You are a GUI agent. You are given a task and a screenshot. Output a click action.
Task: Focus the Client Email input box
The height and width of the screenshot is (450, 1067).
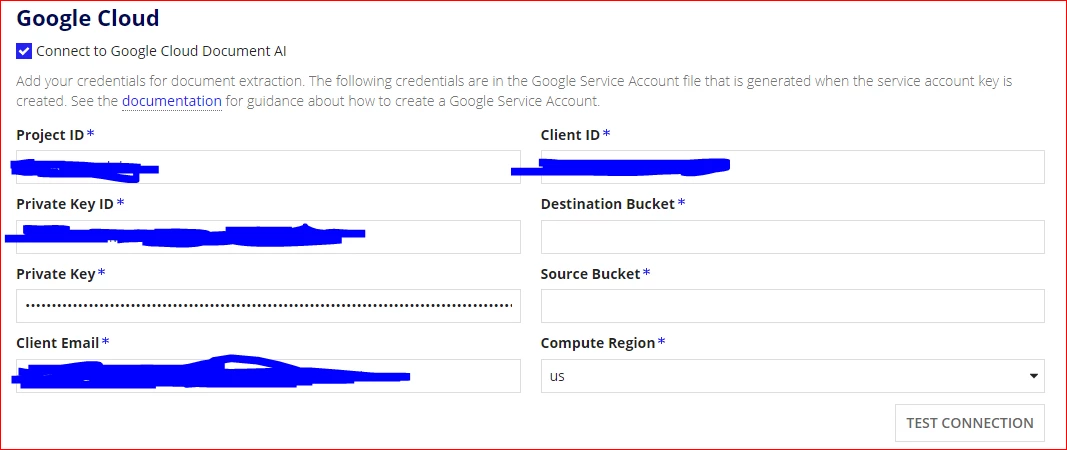click(x=268, y=376)
